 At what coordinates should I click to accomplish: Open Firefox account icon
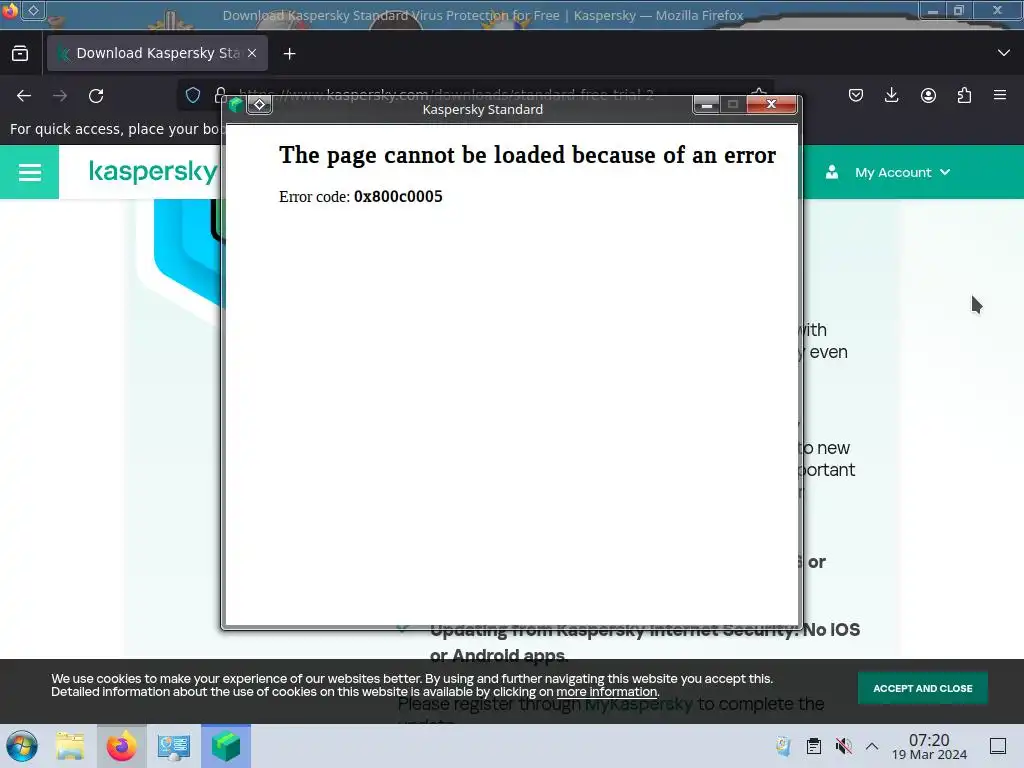click(x=928, y=96)
